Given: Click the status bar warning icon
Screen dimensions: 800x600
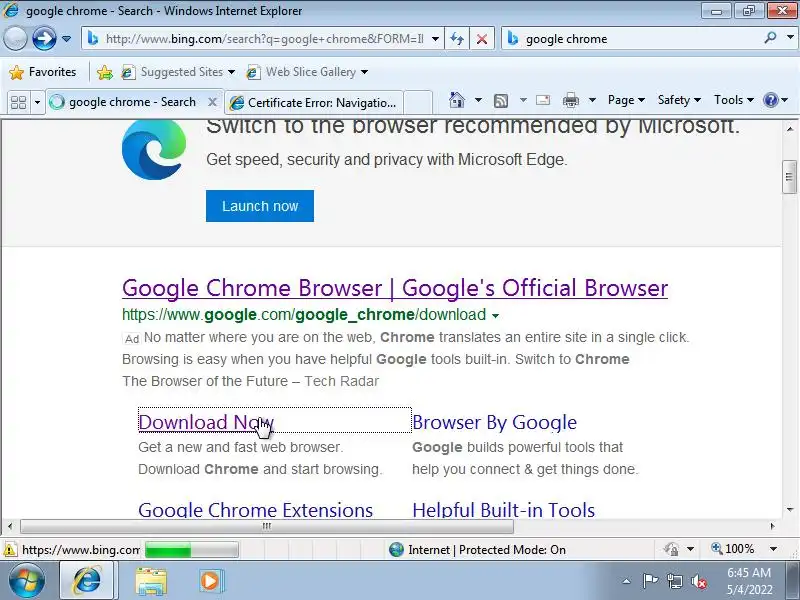Looking at the screenshot, I should pos(10,550).
